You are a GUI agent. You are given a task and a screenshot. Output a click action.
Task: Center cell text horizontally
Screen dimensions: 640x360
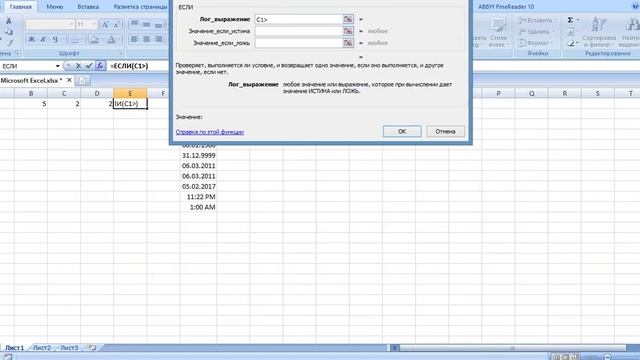tap(146, 39)
